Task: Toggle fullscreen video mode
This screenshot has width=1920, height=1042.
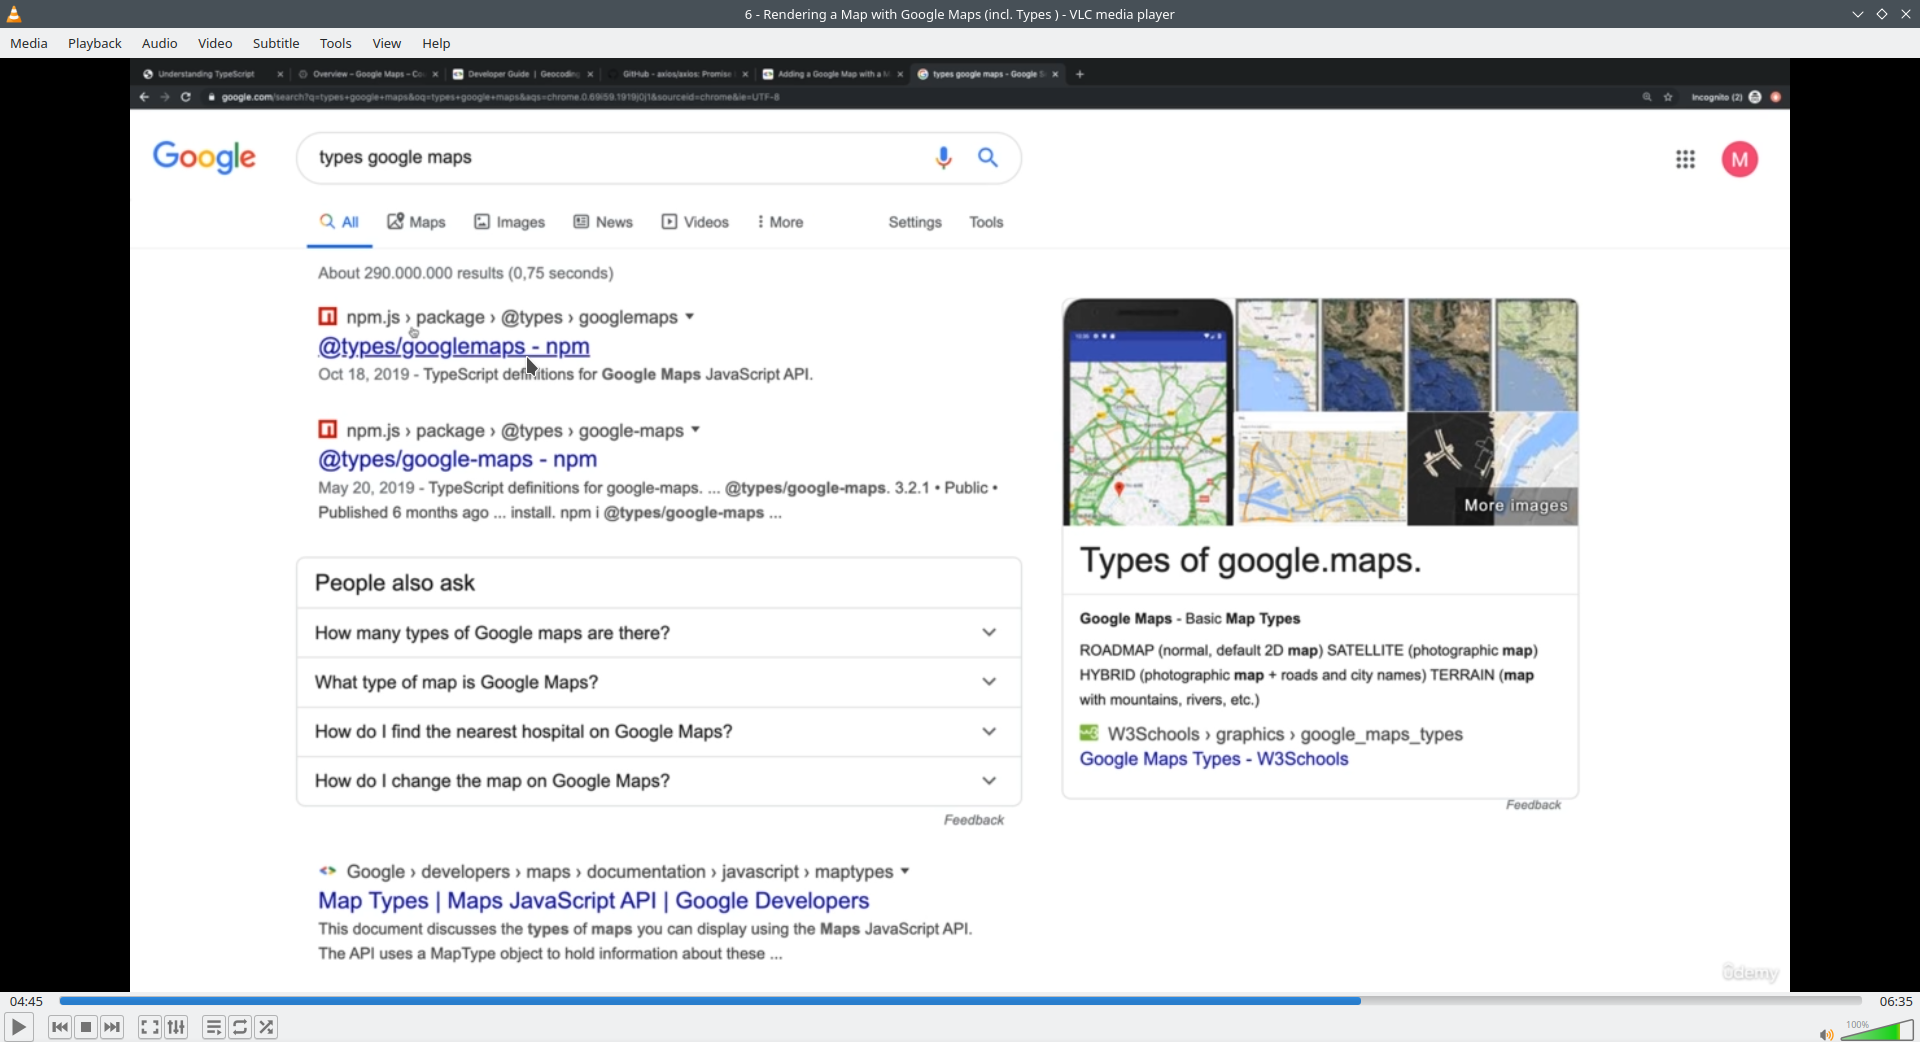Action: click(149, 1027)
